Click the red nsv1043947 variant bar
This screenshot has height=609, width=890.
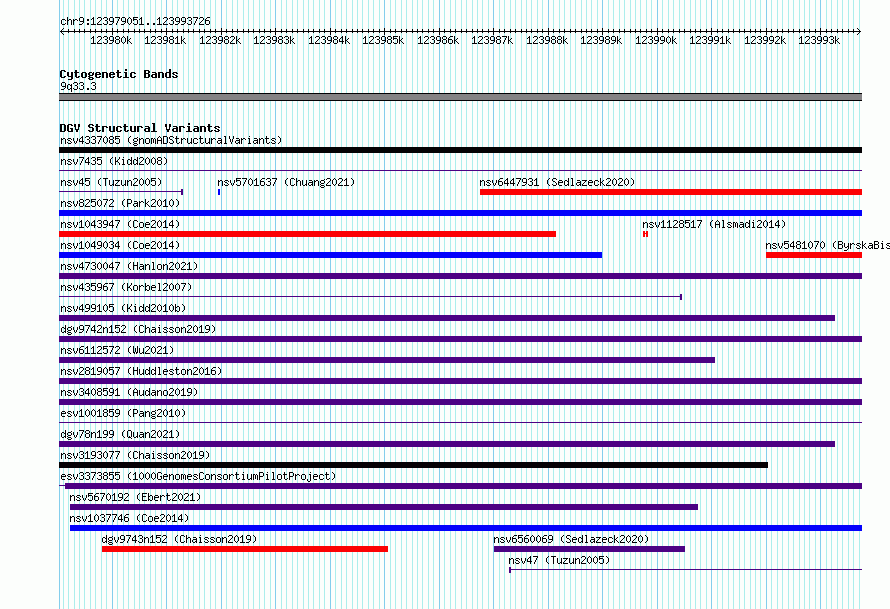click(x=308, y=234)
